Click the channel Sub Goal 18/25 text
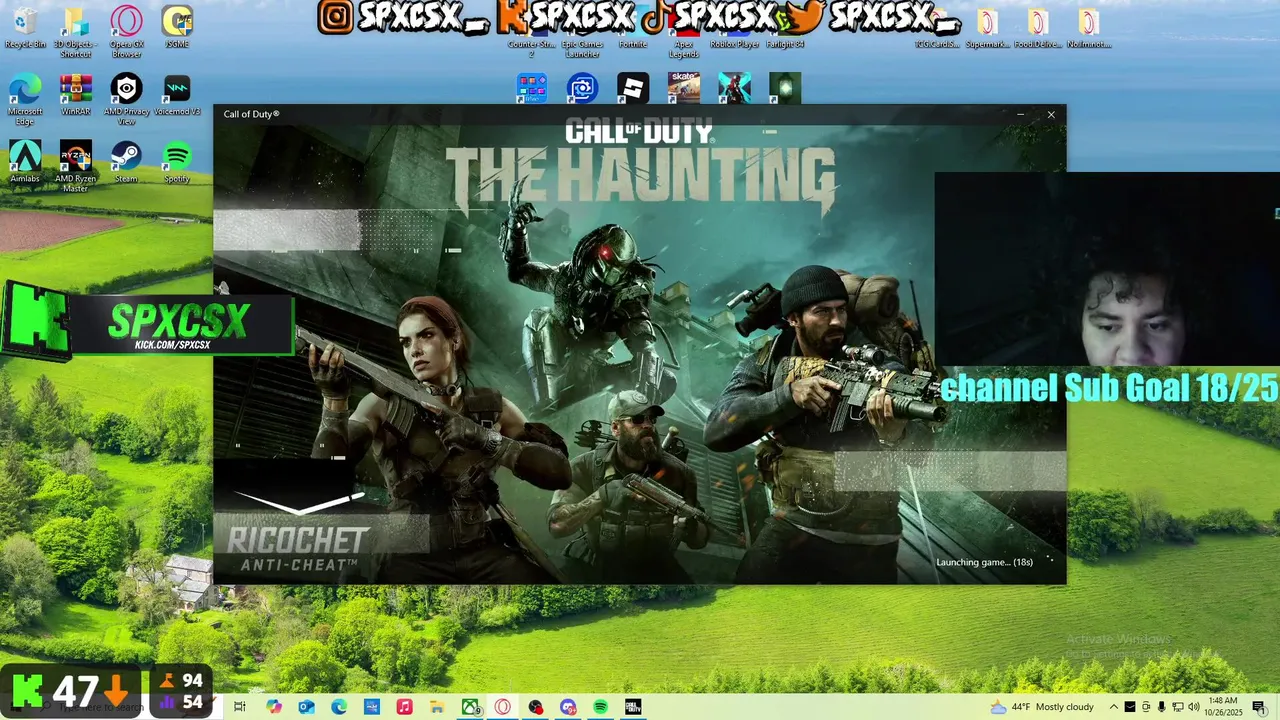Image resolution: width=1280 pixels, height=720 pixels. click(x=1109, y=387)
